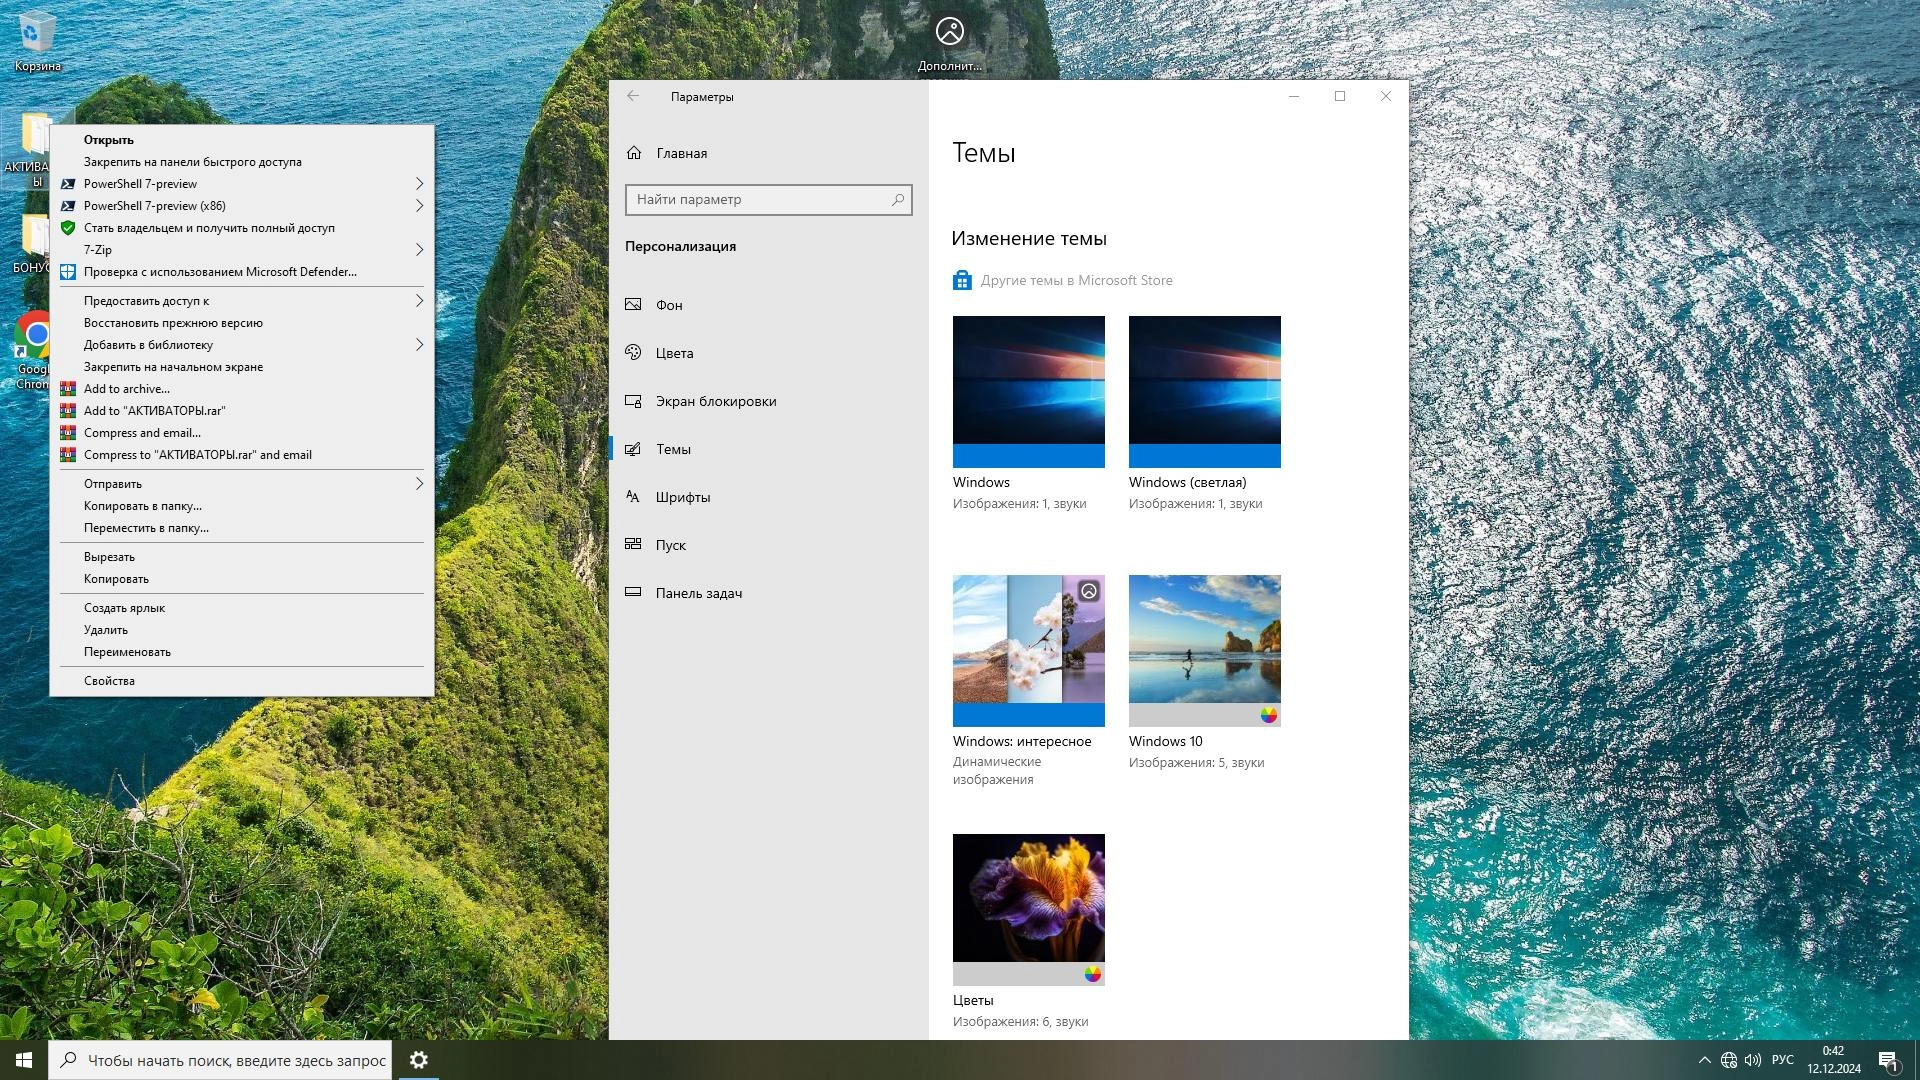Image resolution: width=1920 pixels, height=1080 pixels.
Task: Go to Экран блокировки settings
Action: click(x=715, y=401)
